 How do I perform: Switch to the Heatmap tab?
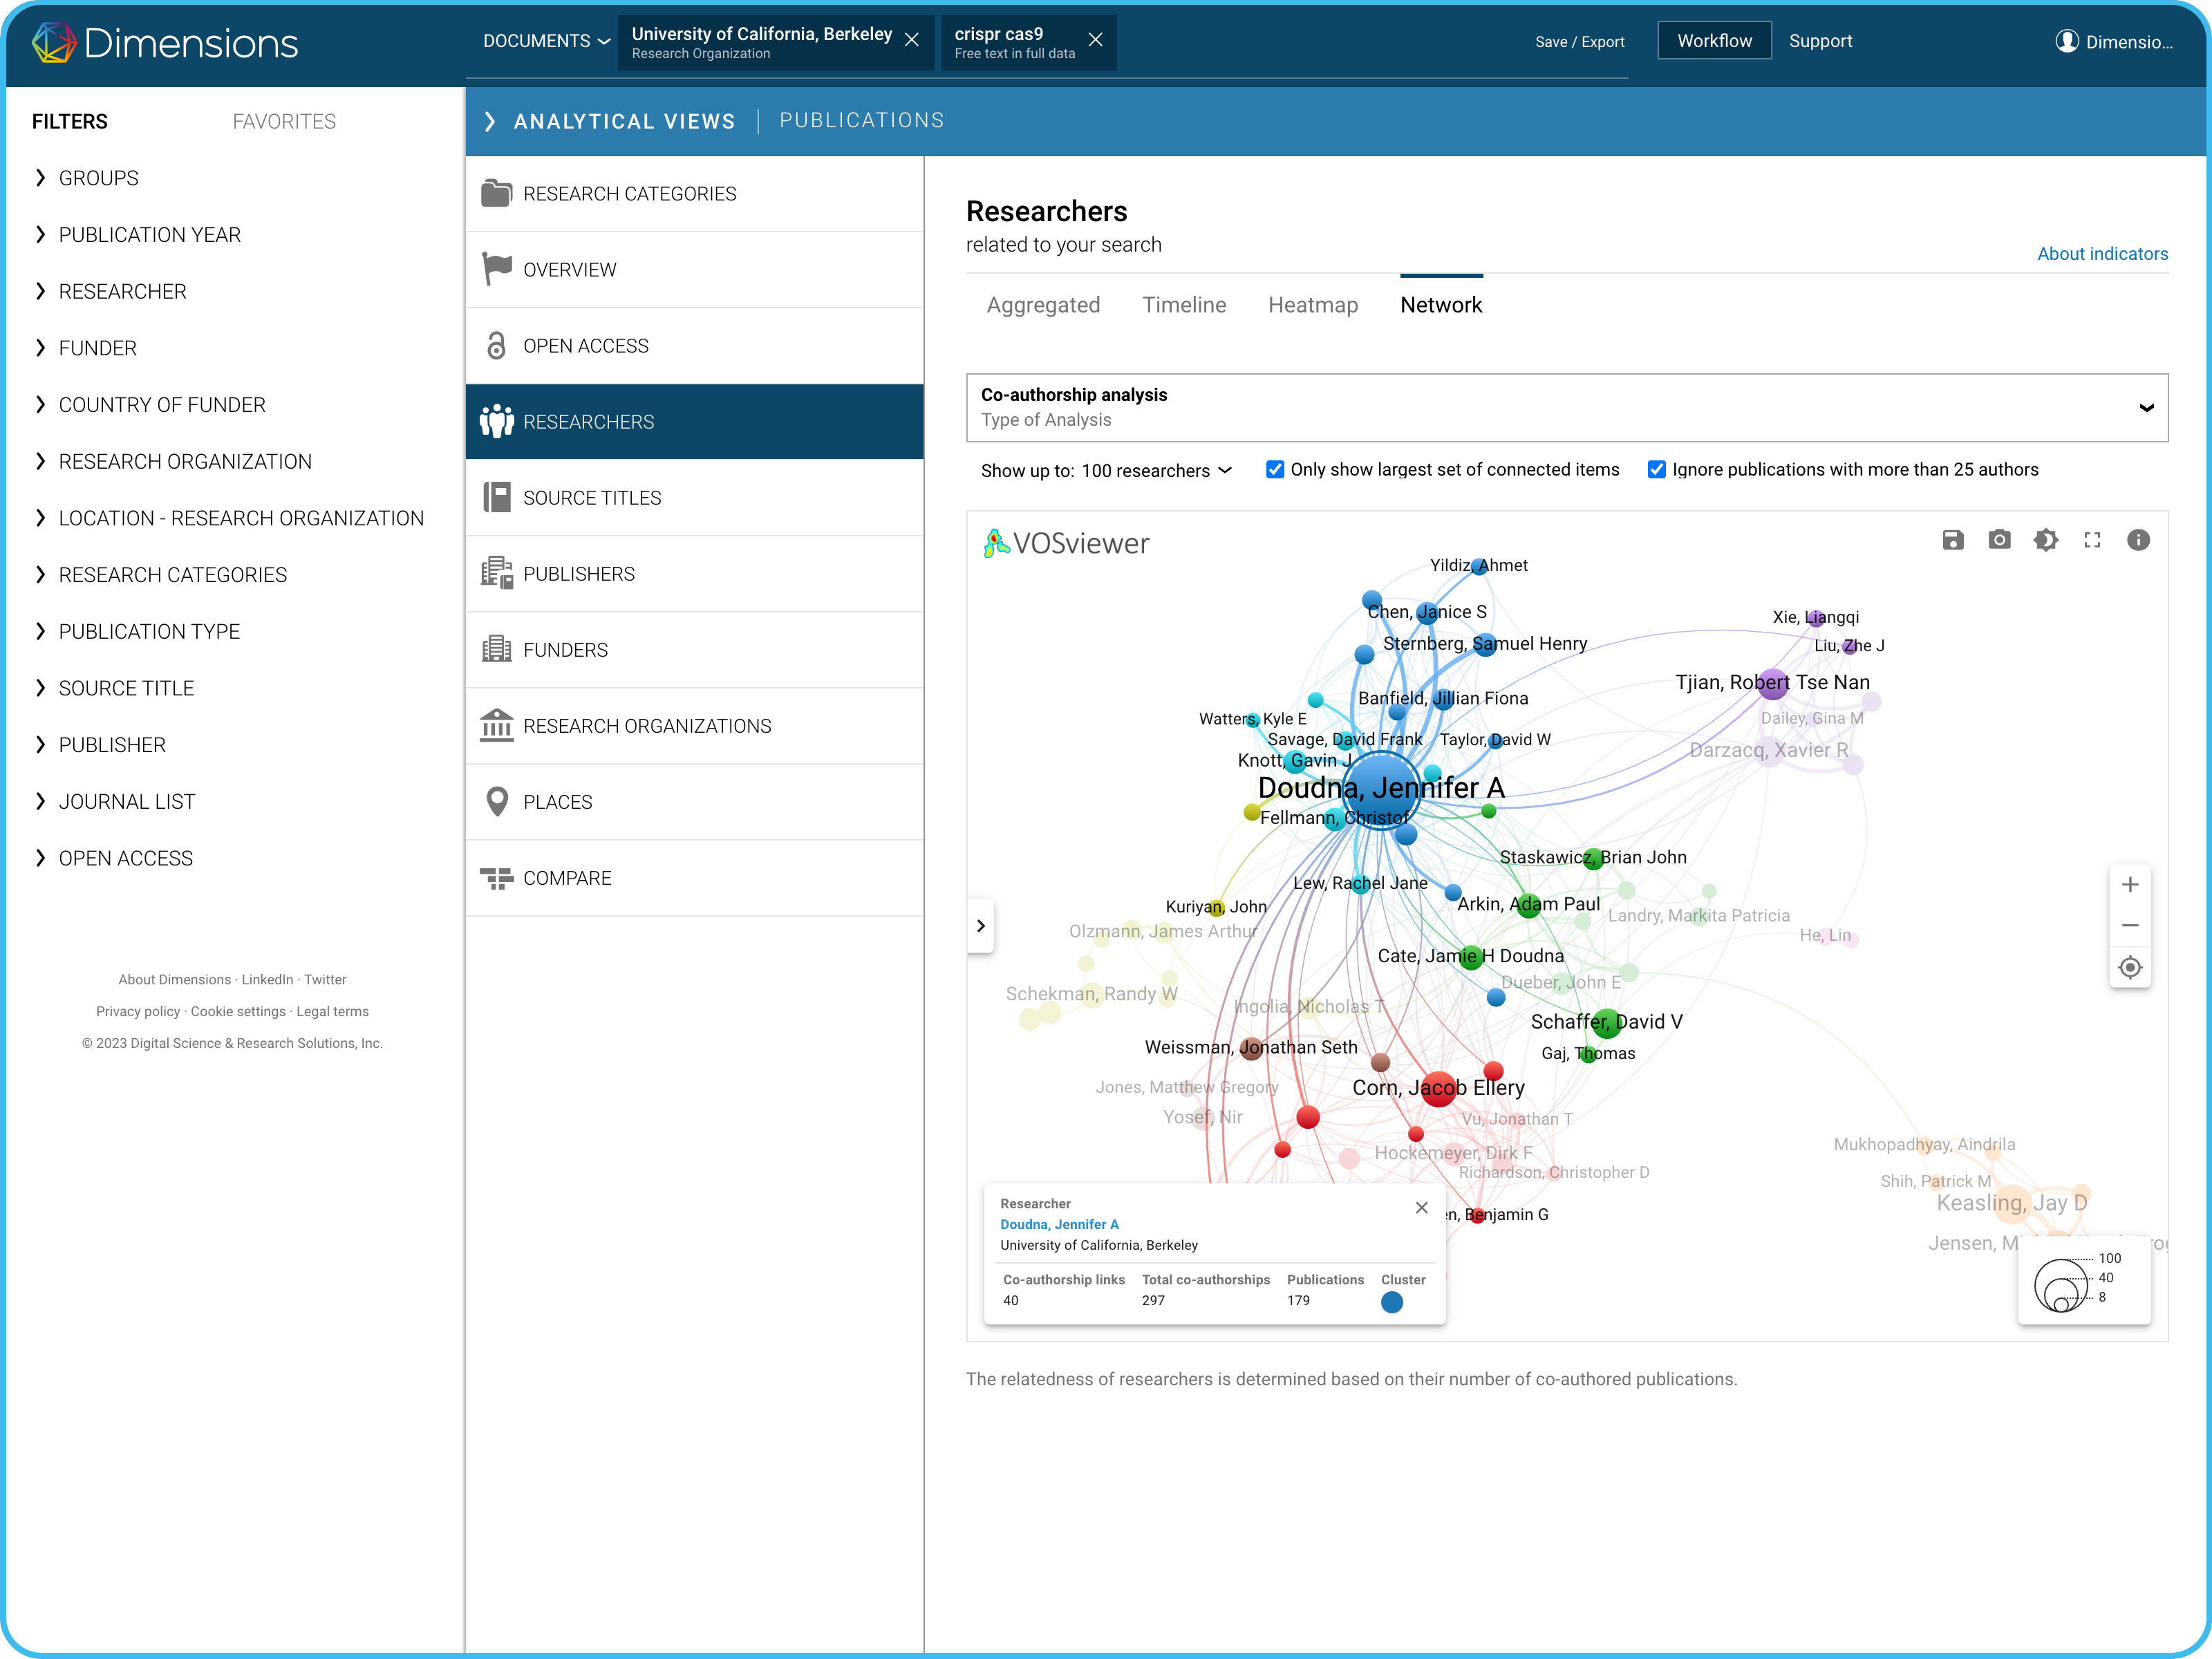coord(1312,305)
